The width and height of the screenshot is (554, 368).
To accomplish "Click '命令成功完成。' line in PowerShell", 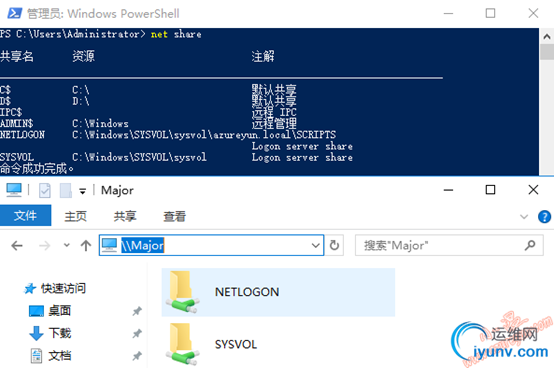I will (x=37, y=168).
